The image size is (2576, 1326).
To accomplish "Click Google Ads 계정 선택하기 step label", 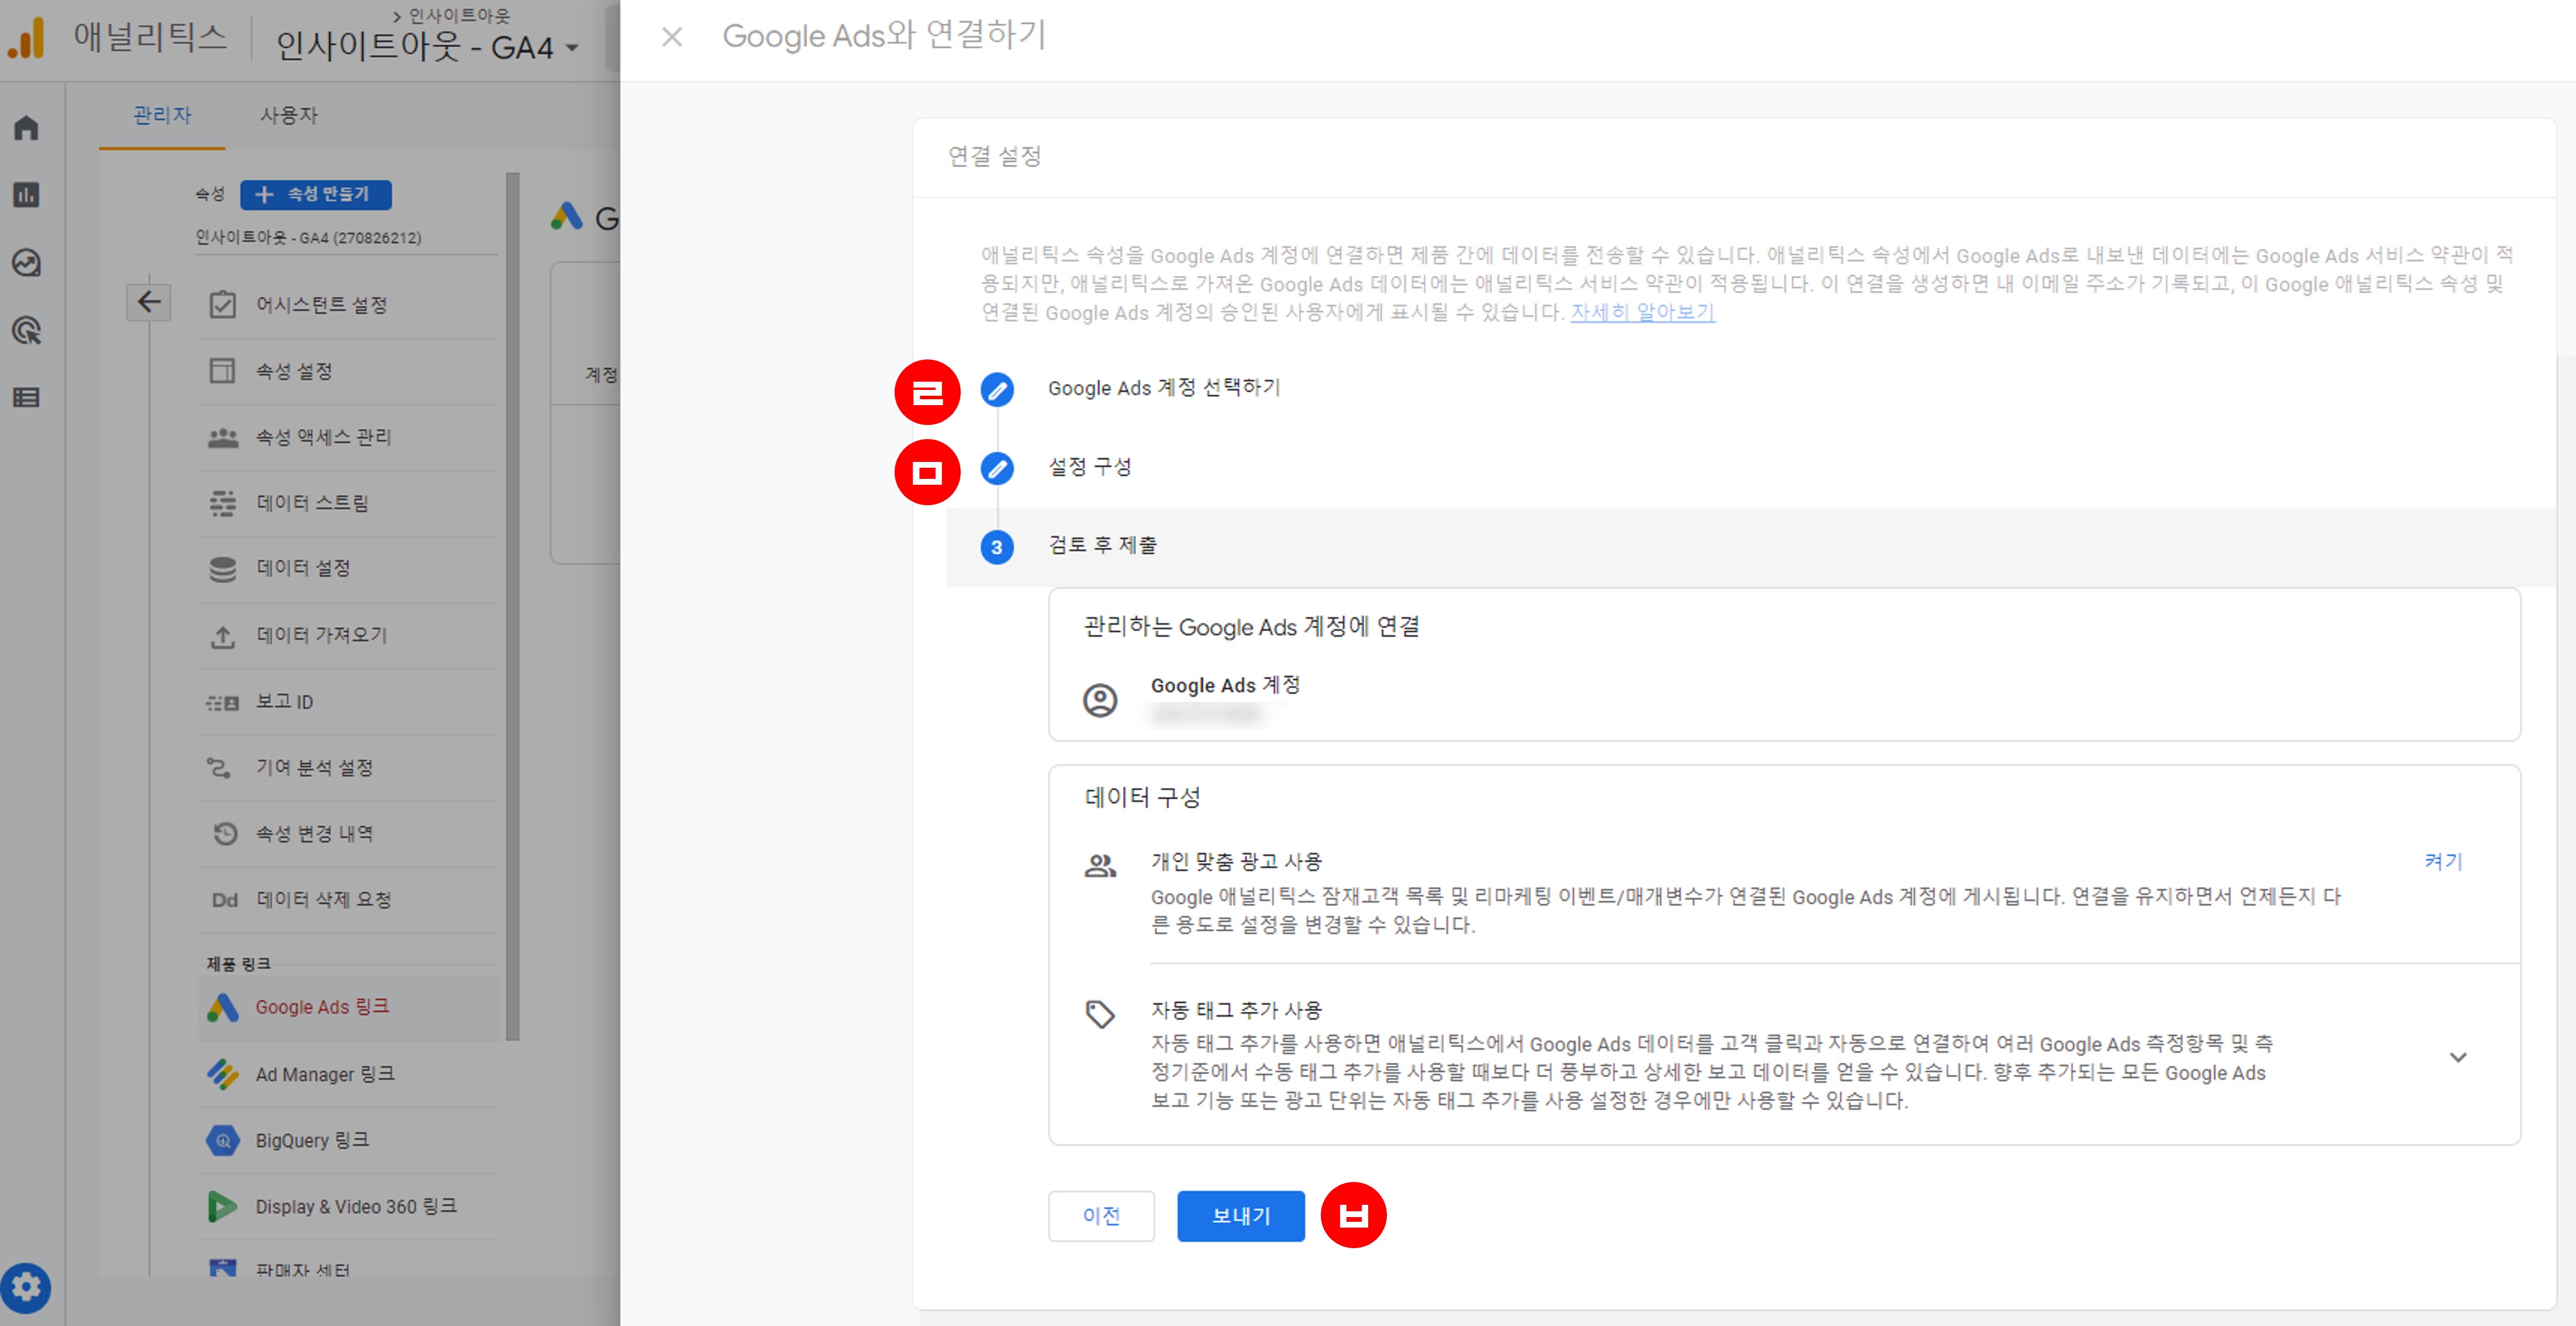I will pyautogui.click(x=1164, y=388).
